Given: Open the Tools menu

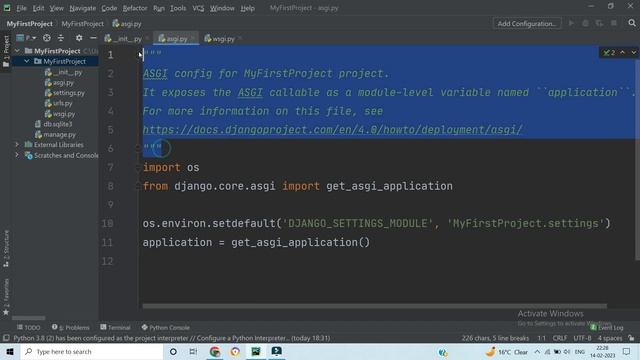Looking at the screenshot, I should click(178, 8).
